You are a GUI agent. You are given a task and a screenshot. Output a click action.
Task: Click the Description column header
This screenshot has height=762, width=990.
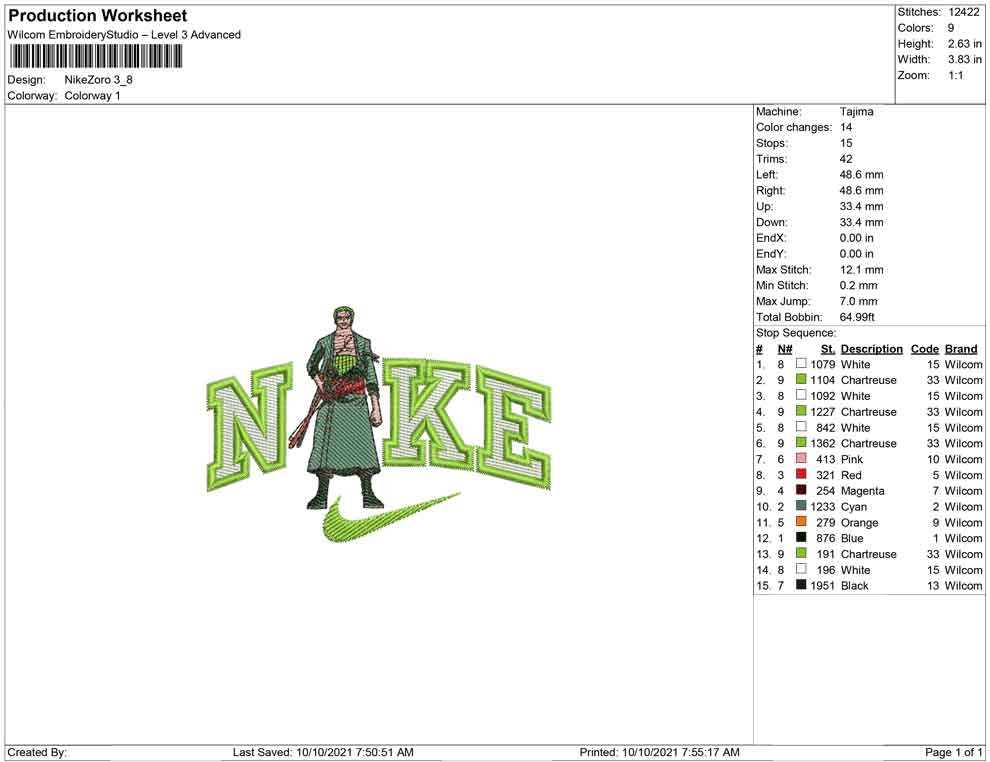pyautogui.click(x=871, y=349)
